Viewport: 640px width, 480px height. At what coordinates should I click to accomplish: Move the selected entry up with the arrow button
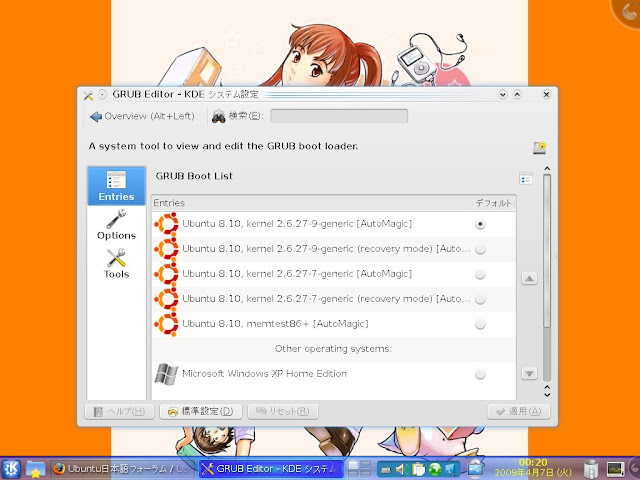[x=529, y=279]
